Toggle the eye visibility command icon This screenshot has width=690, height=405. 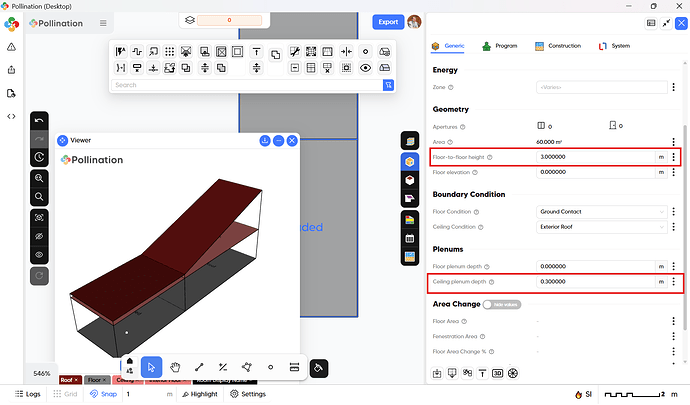click(x=365, y=68)
